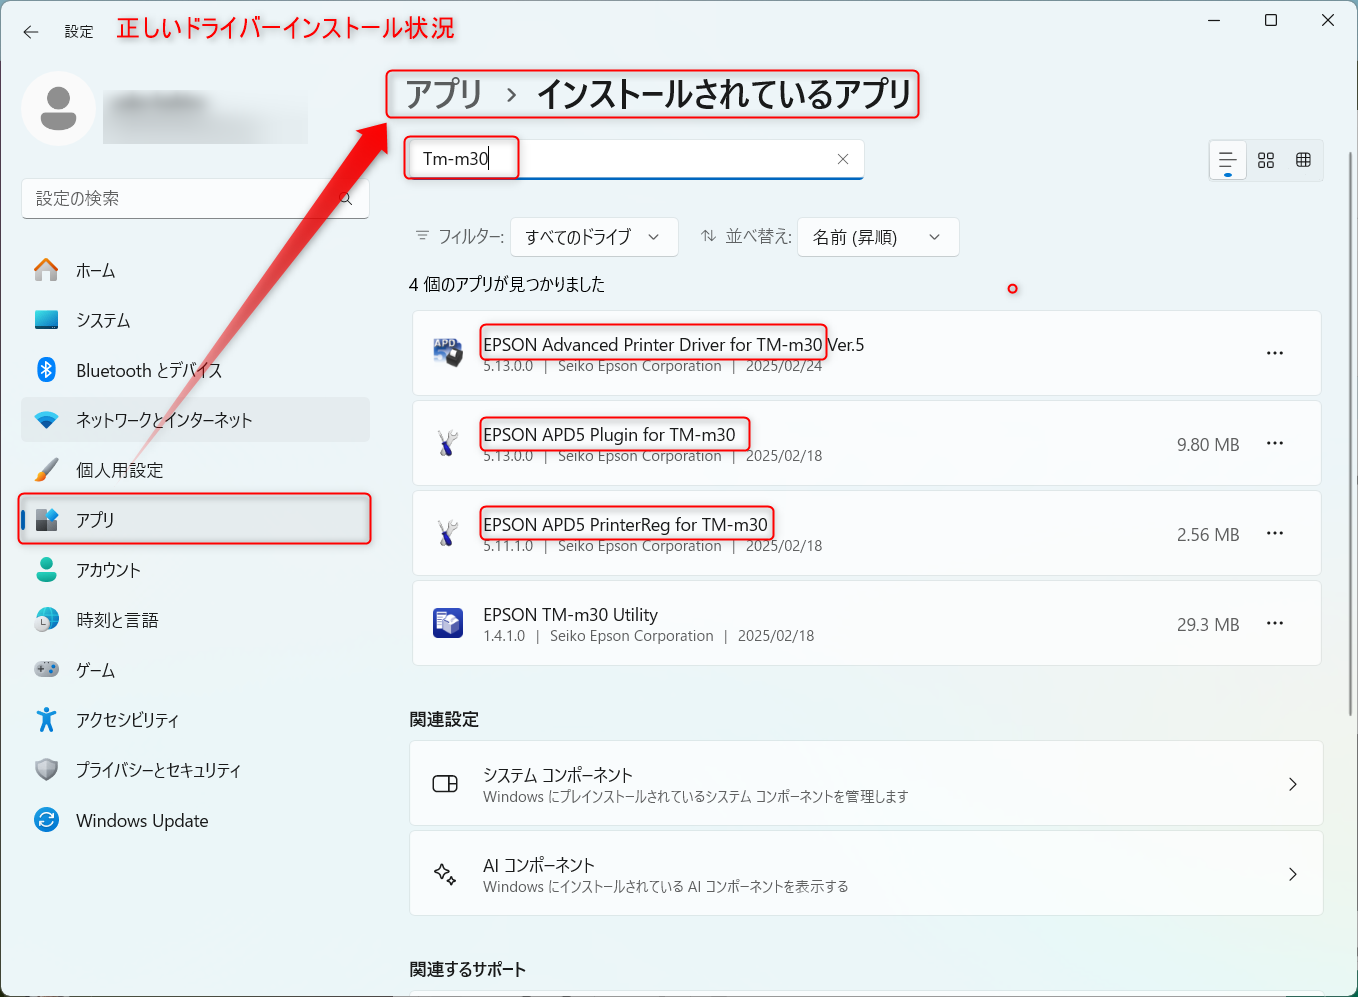Open Personalization settings
Image resolution: width=1358 pixels, height=997 pixels.
coord(195,470)
